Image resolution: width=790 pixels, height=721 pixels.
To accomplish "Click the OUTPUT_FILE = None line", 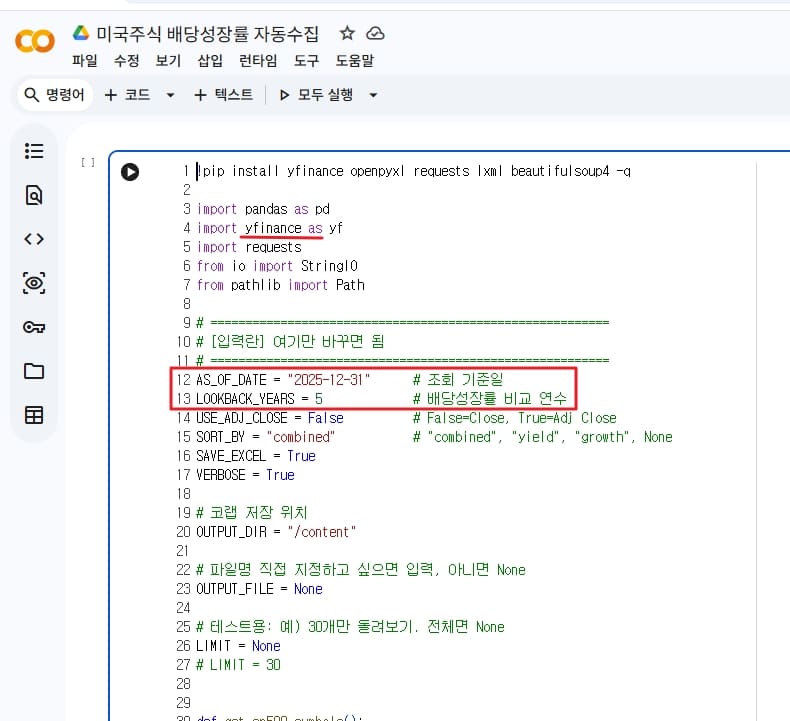I will click(x=259, y=589).
